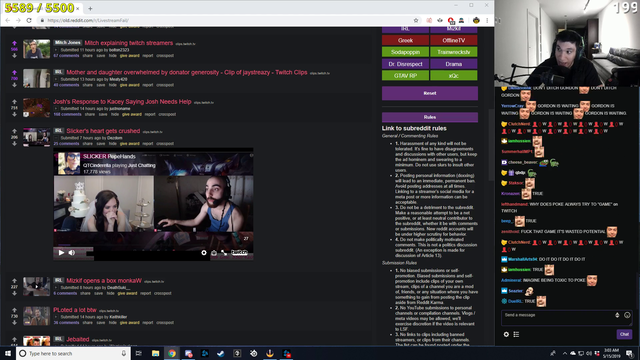
Task: Filter by the Drama flair button
Action: [453, 64]
